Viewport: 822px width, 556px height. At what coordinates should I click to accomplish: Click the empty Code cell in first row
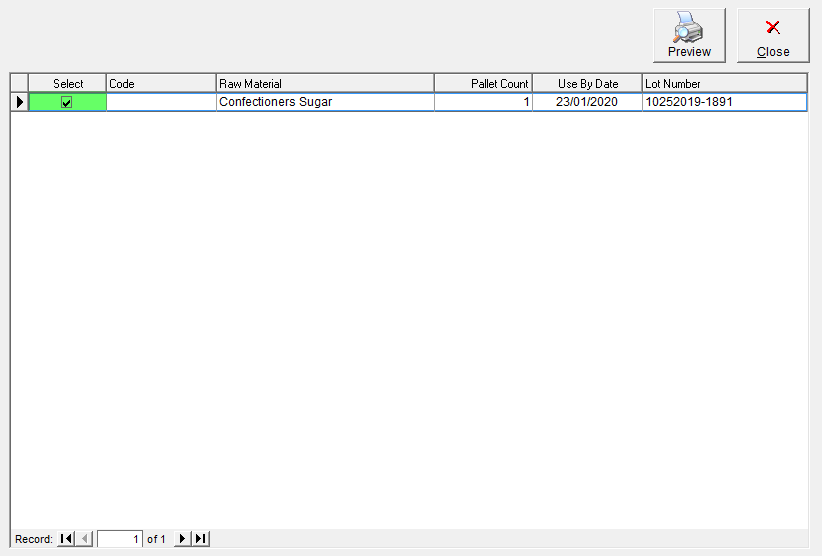tap(161, 102)
